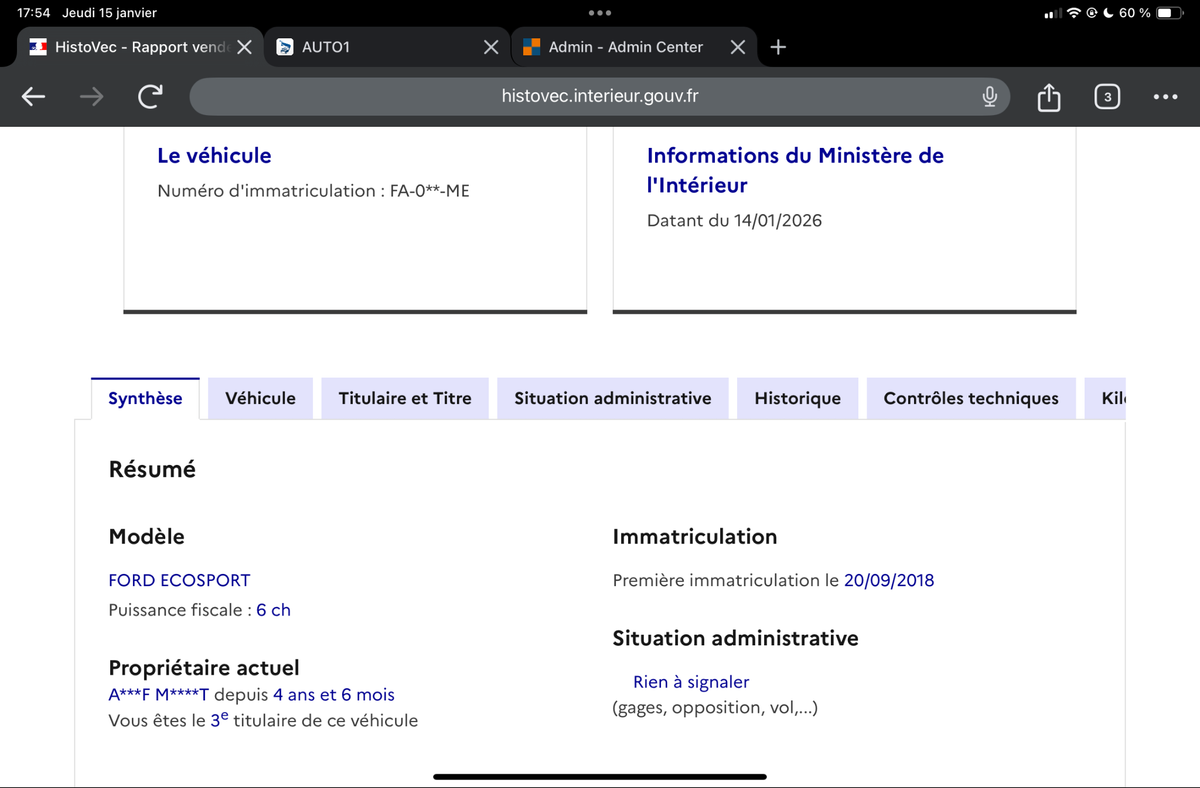1200x788 pixels.
Task: Tap the microphone icon in address bar
Action: tap(989, 96)
